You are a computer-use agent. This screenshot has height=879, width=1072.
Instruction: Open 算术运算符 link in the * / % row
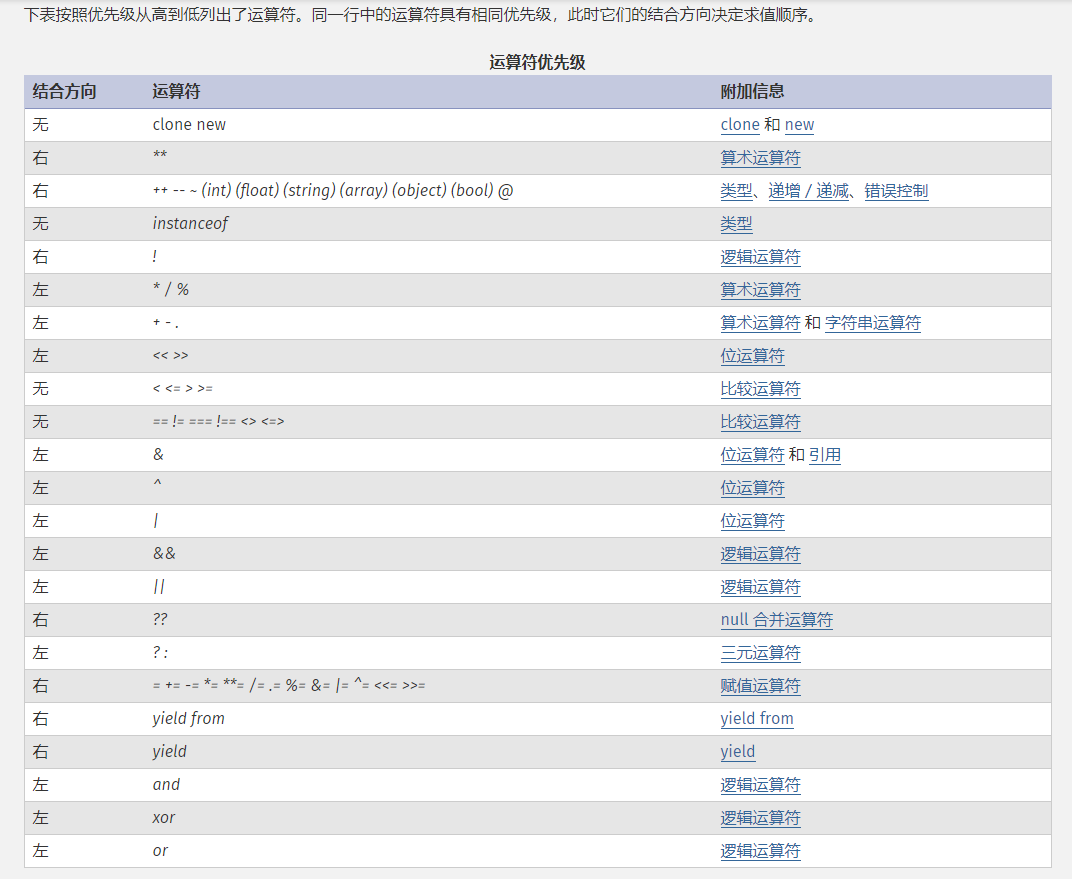(760, 290)
